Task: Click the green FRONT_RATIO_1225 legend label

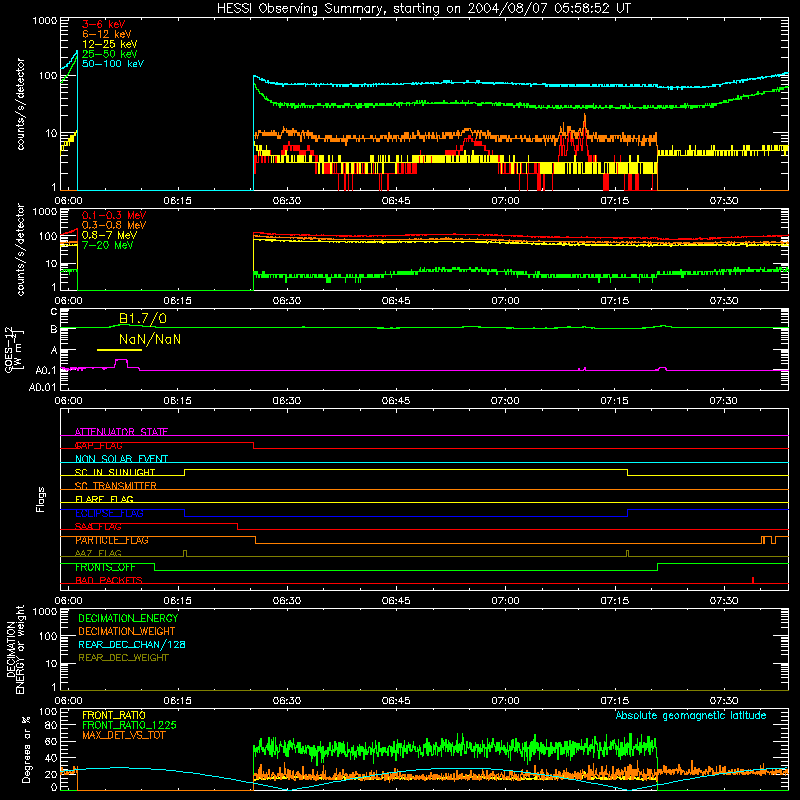Action: (130, 725)
